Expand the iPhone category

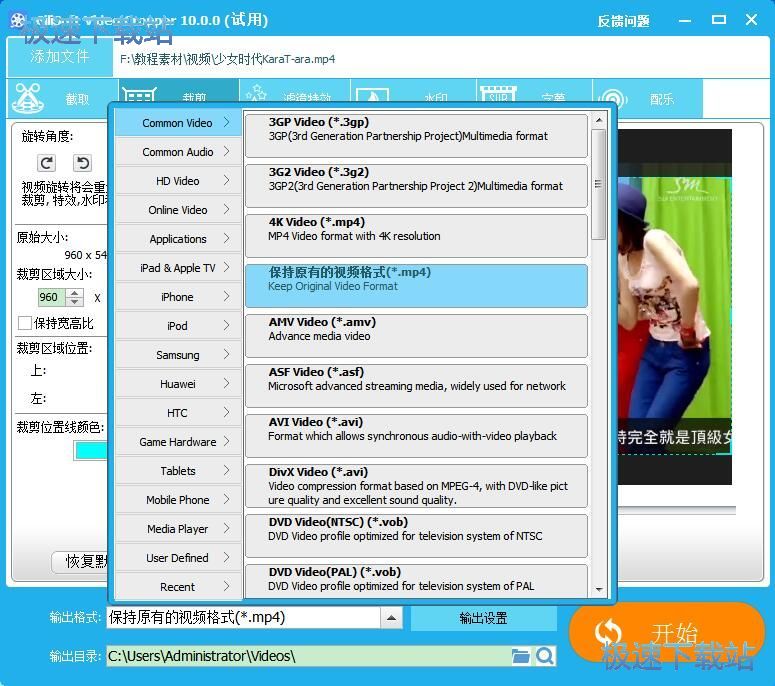coord(178,297)
